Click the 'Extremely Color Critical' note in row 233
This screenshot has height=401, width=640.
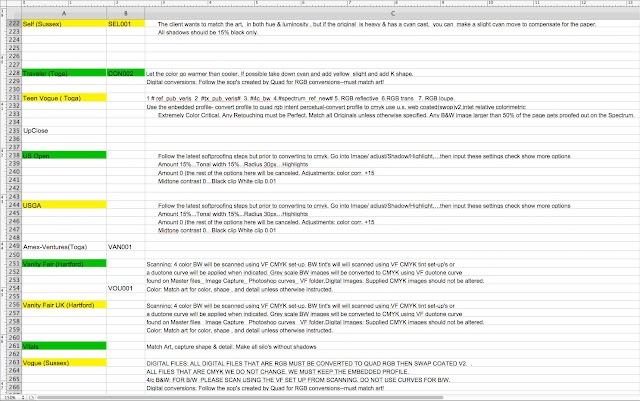click(x=392, y=115)
